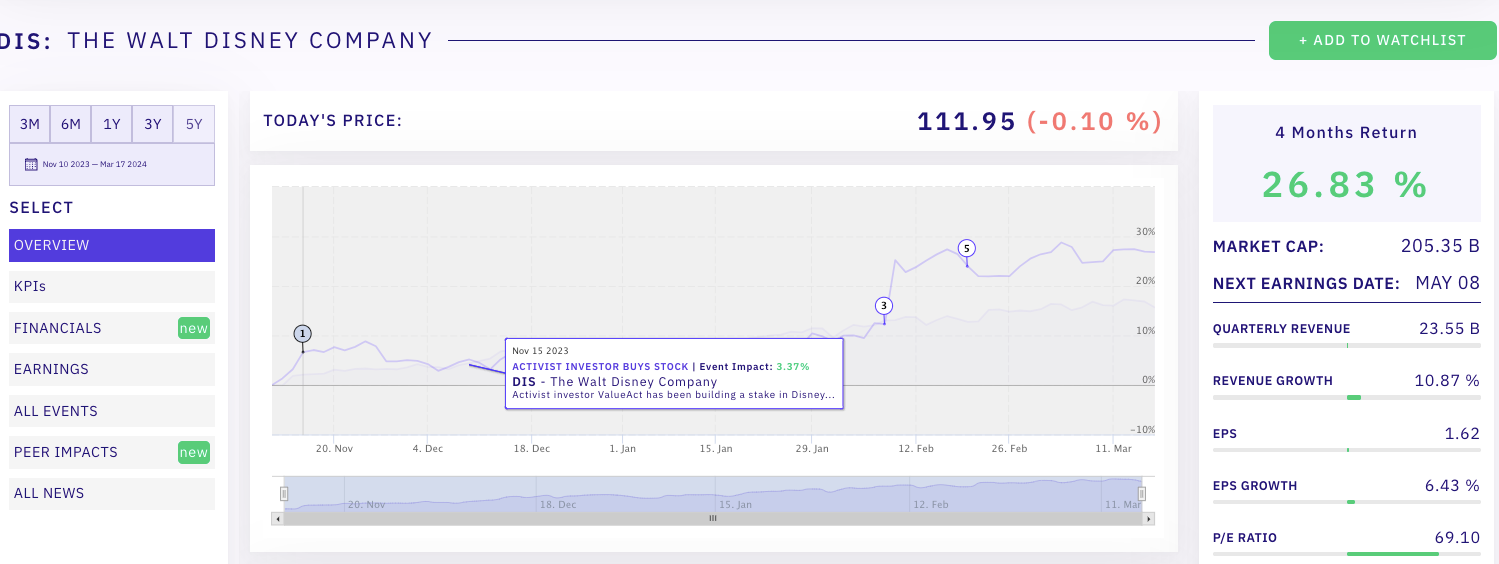The height and width of the screenshot is (564, 1499).
Task: Click EPS value 1.62
Action: point(1462,433)
